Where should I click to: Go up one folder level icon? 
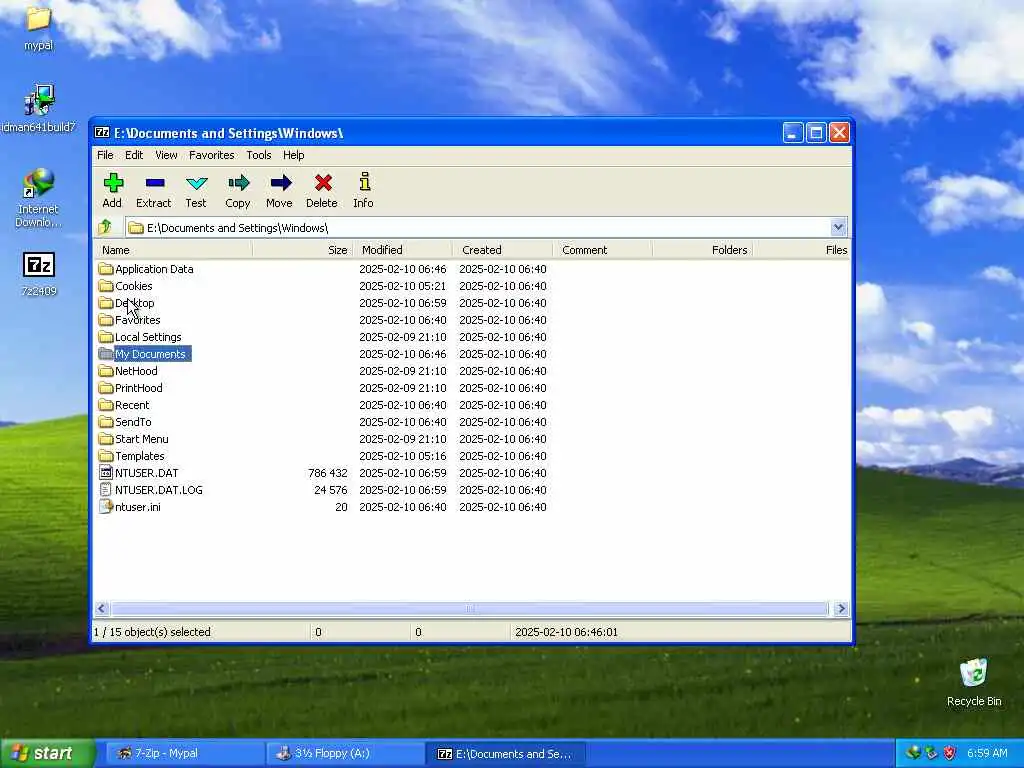[x=104, y=227]
